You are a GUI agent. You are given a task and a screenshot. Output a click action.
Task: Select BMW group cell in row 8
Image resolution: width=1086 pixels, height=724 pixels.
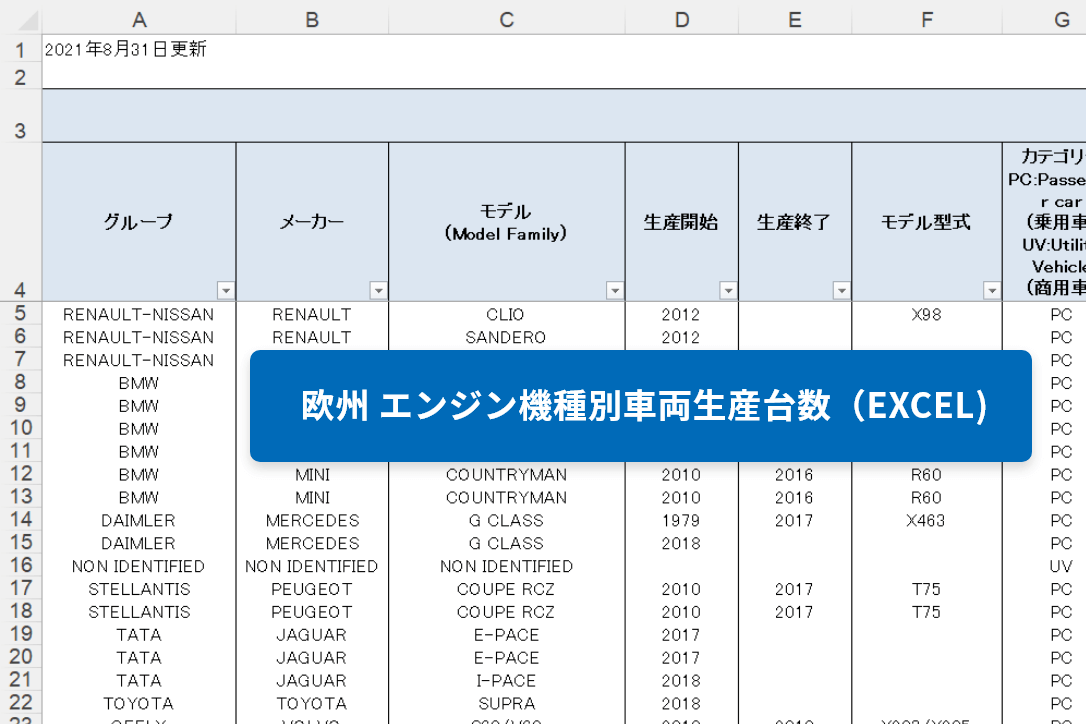pos(139,383)
